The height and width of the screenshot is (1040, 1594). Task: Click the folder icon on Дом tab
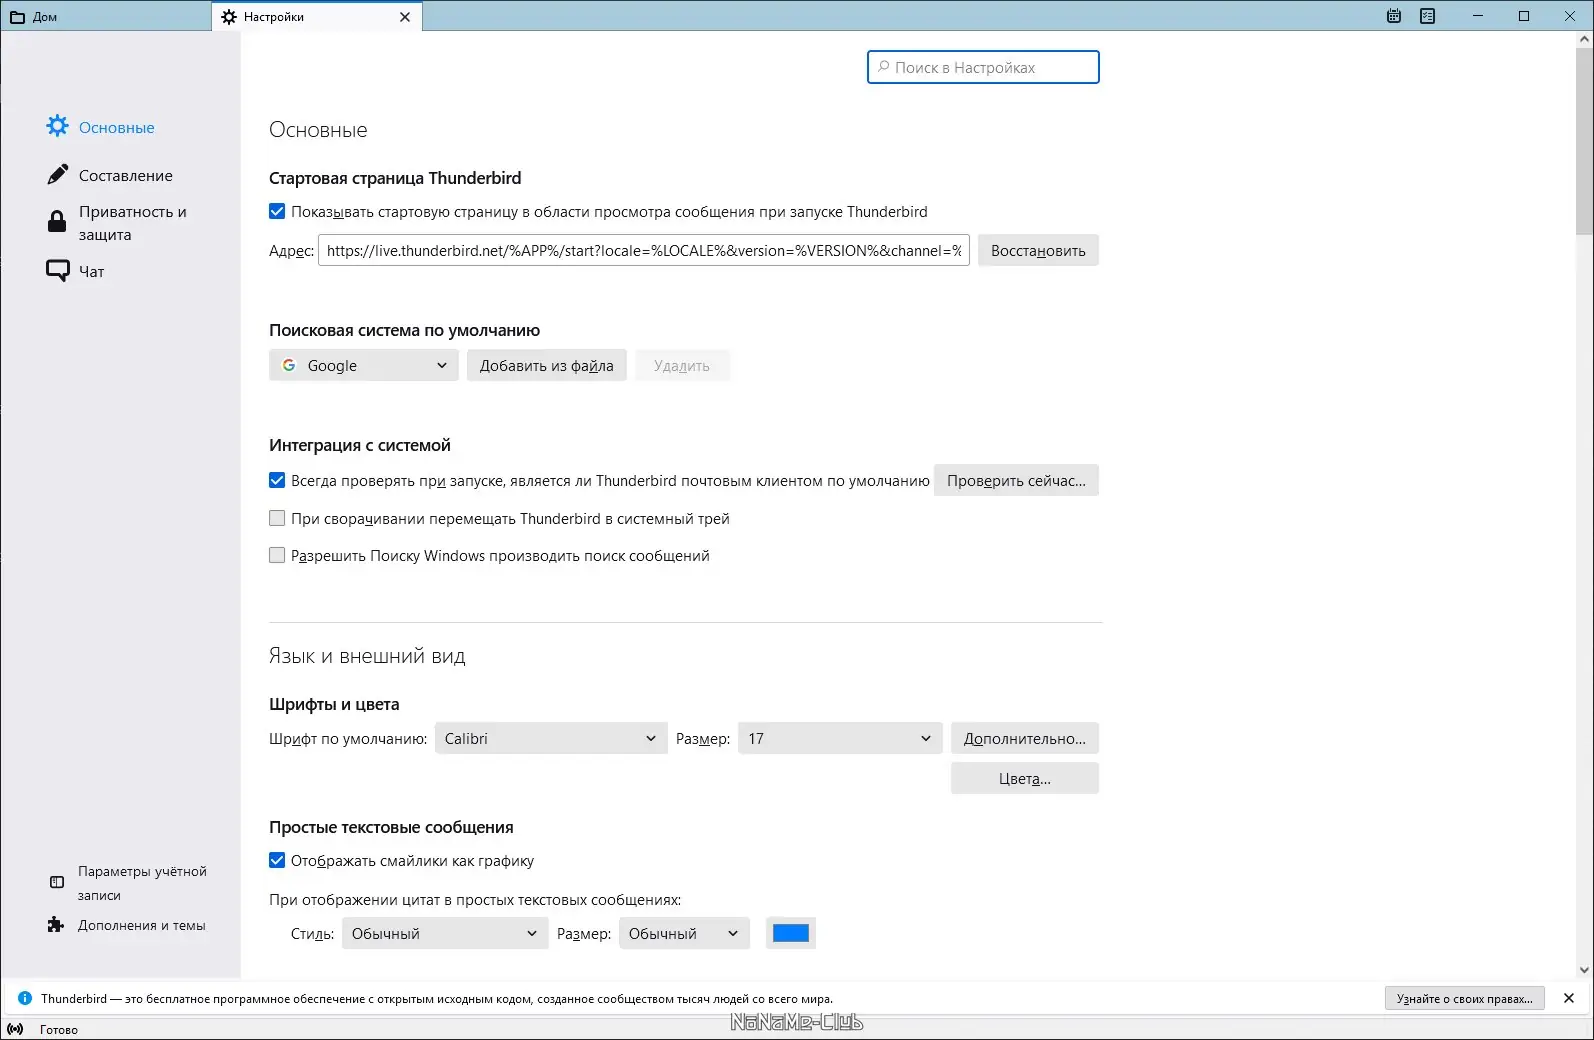coord(17,17)
